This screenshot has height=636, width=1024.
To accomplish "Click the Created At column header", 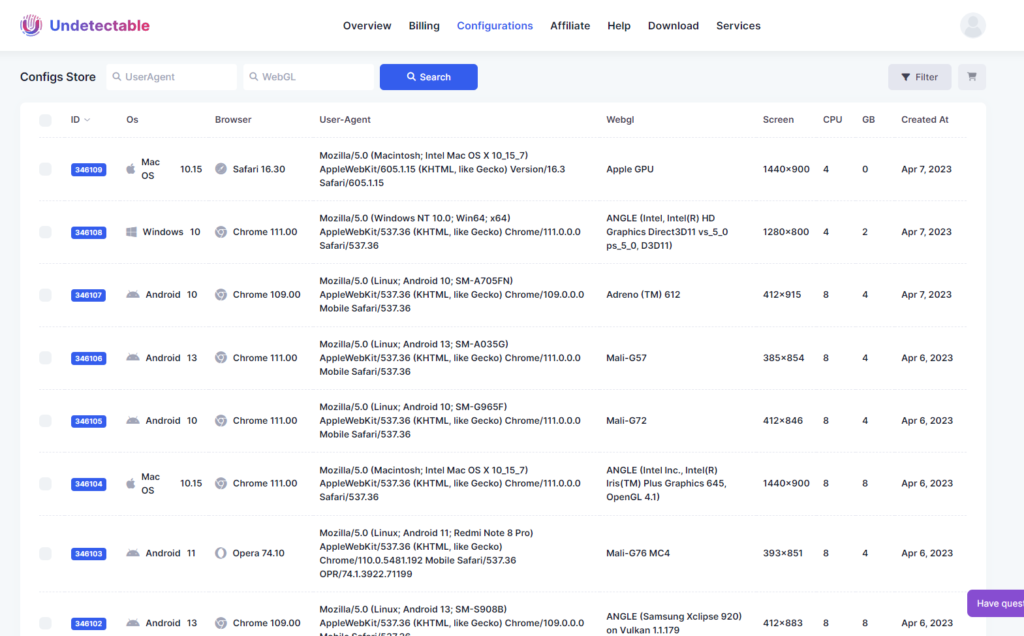I will pos(925,119).
